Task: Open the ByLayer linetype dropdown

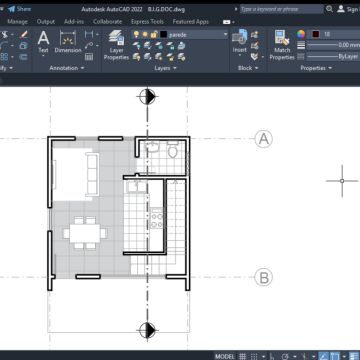Action: point(333,56)
